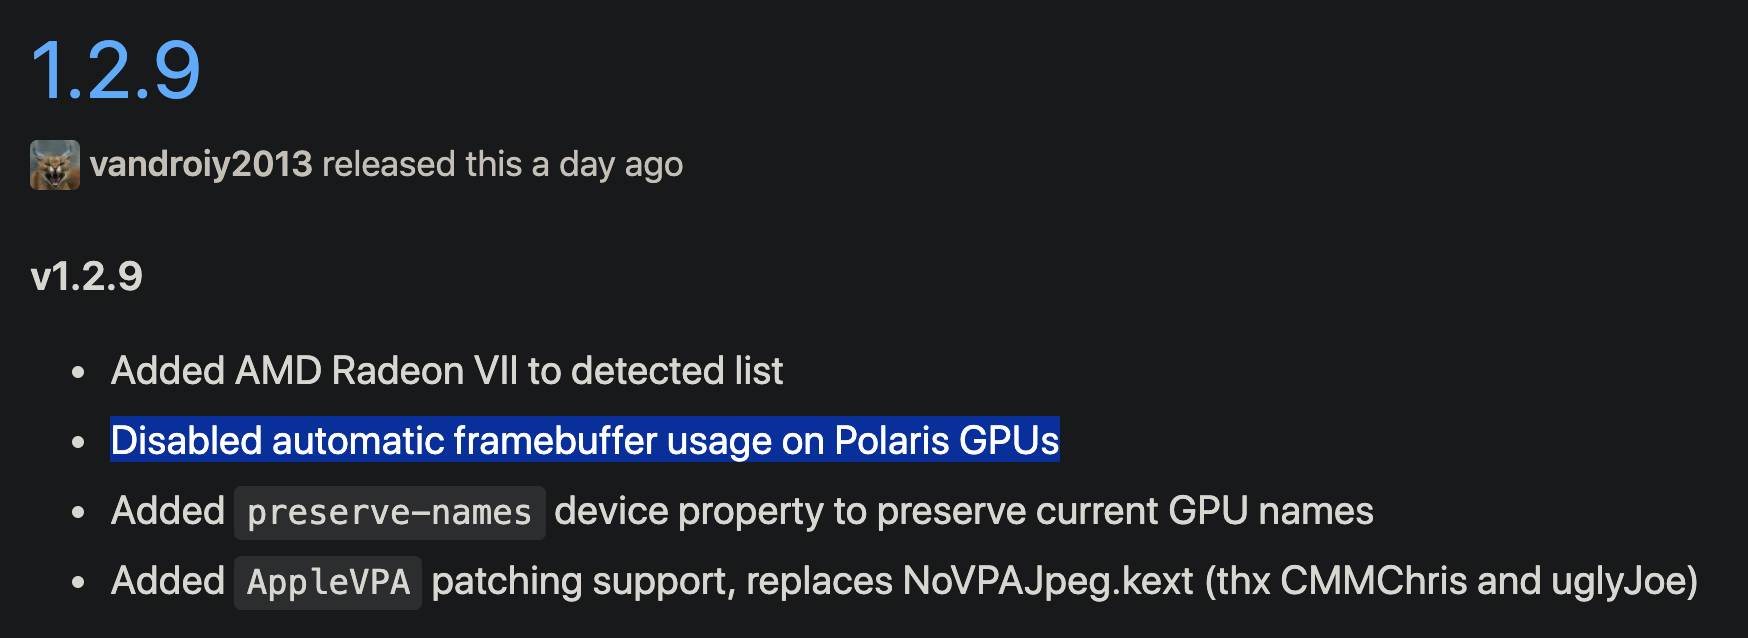Click 'preserve current GPU names' text
This screenshot has height=638, width=1748.
(x=1125, y=511)
